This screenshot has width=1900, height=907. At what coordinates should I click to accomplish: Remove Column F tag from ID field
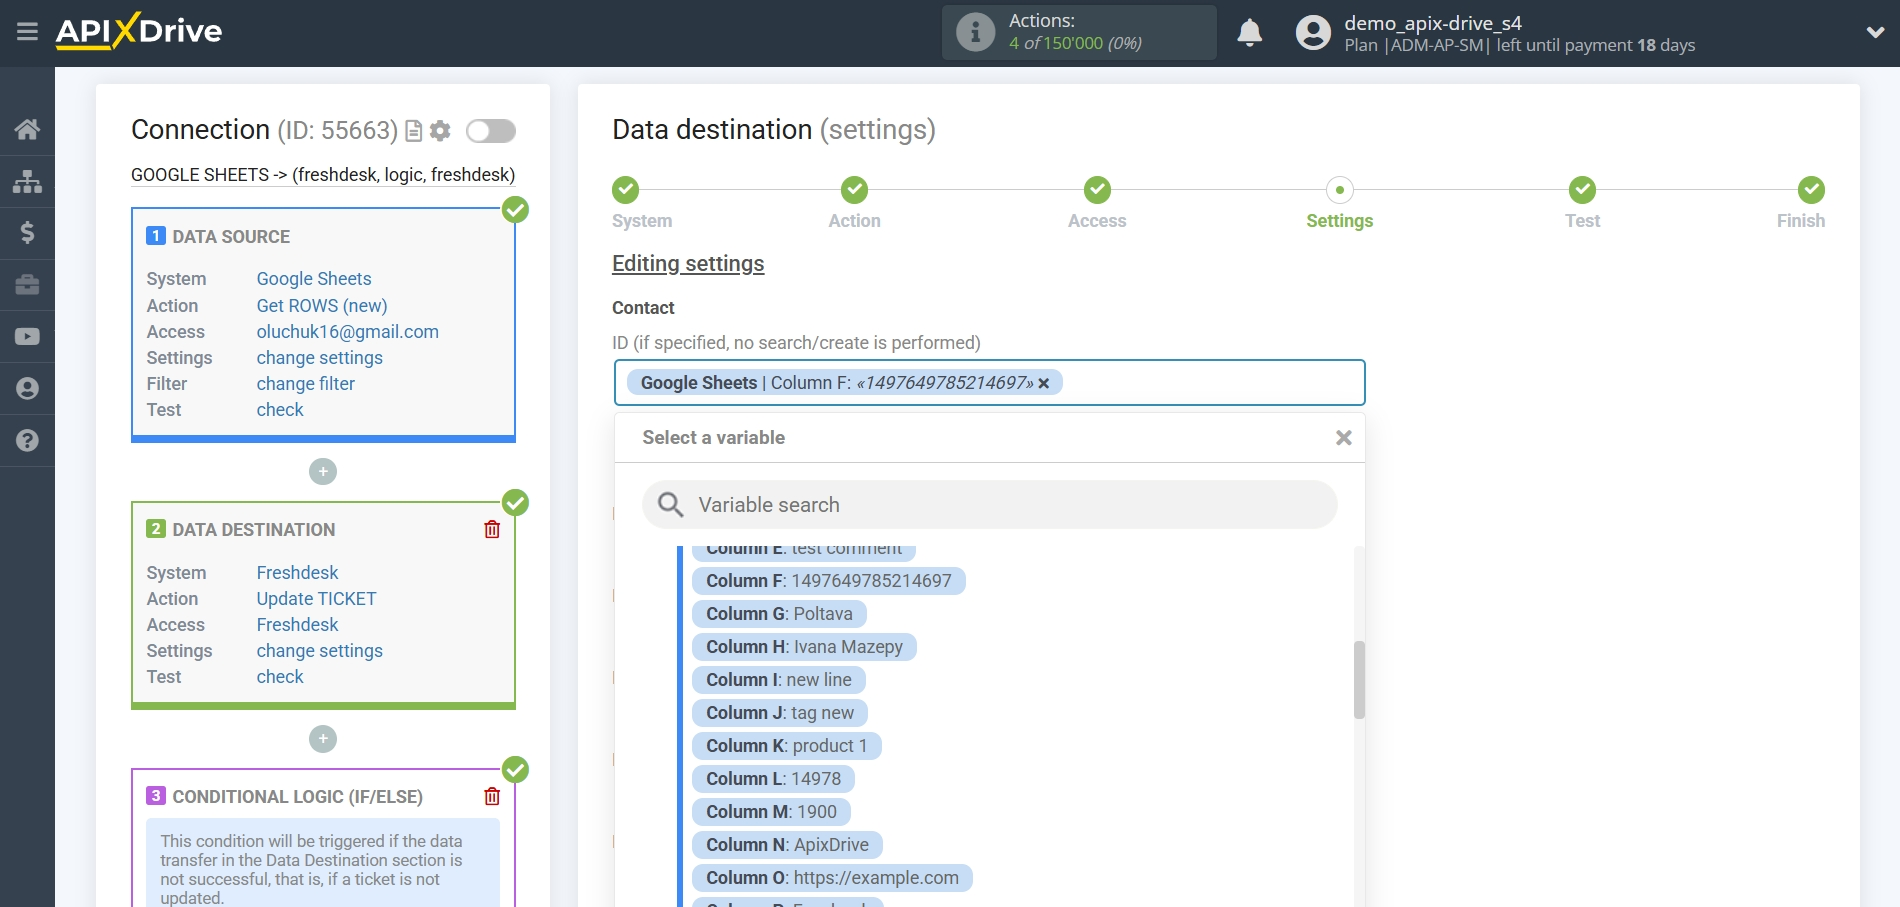coord(1044,383)
